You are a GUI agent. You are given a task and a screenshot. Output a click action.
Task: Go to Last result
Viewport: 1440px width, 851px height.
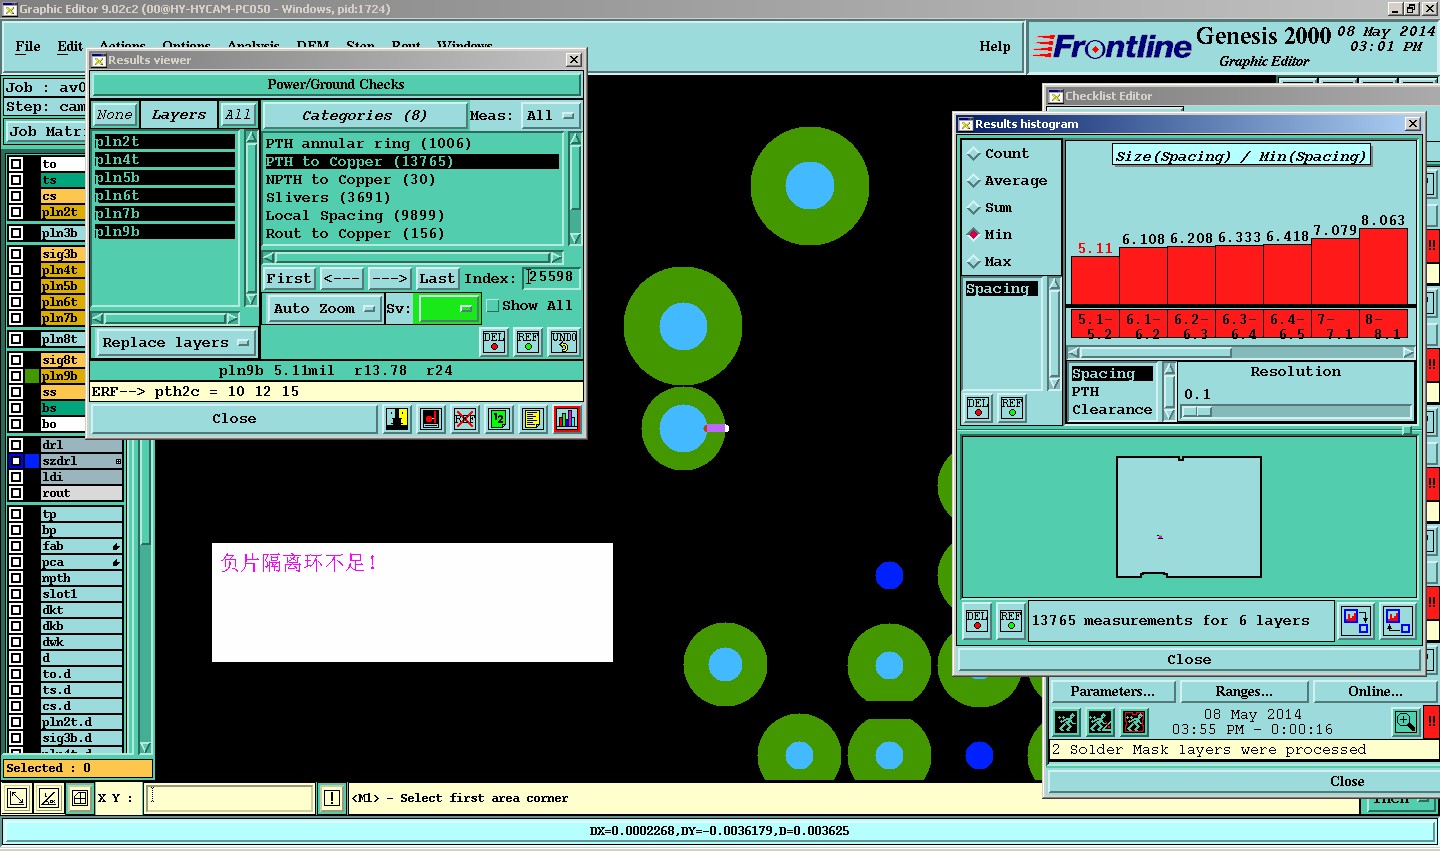[x=437, y=279]
